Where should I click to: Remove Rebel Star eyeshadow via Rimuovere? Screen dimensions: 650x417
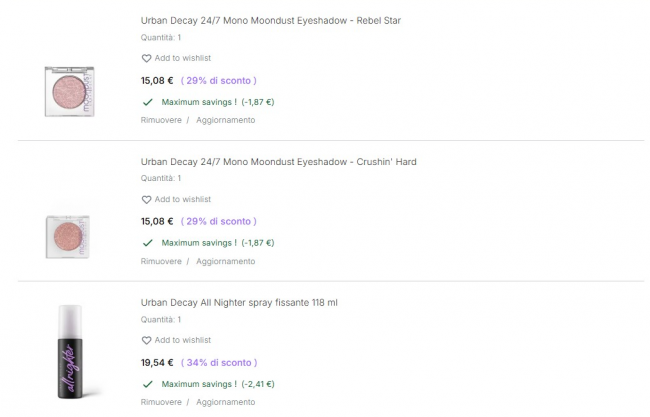coord(161,120)
